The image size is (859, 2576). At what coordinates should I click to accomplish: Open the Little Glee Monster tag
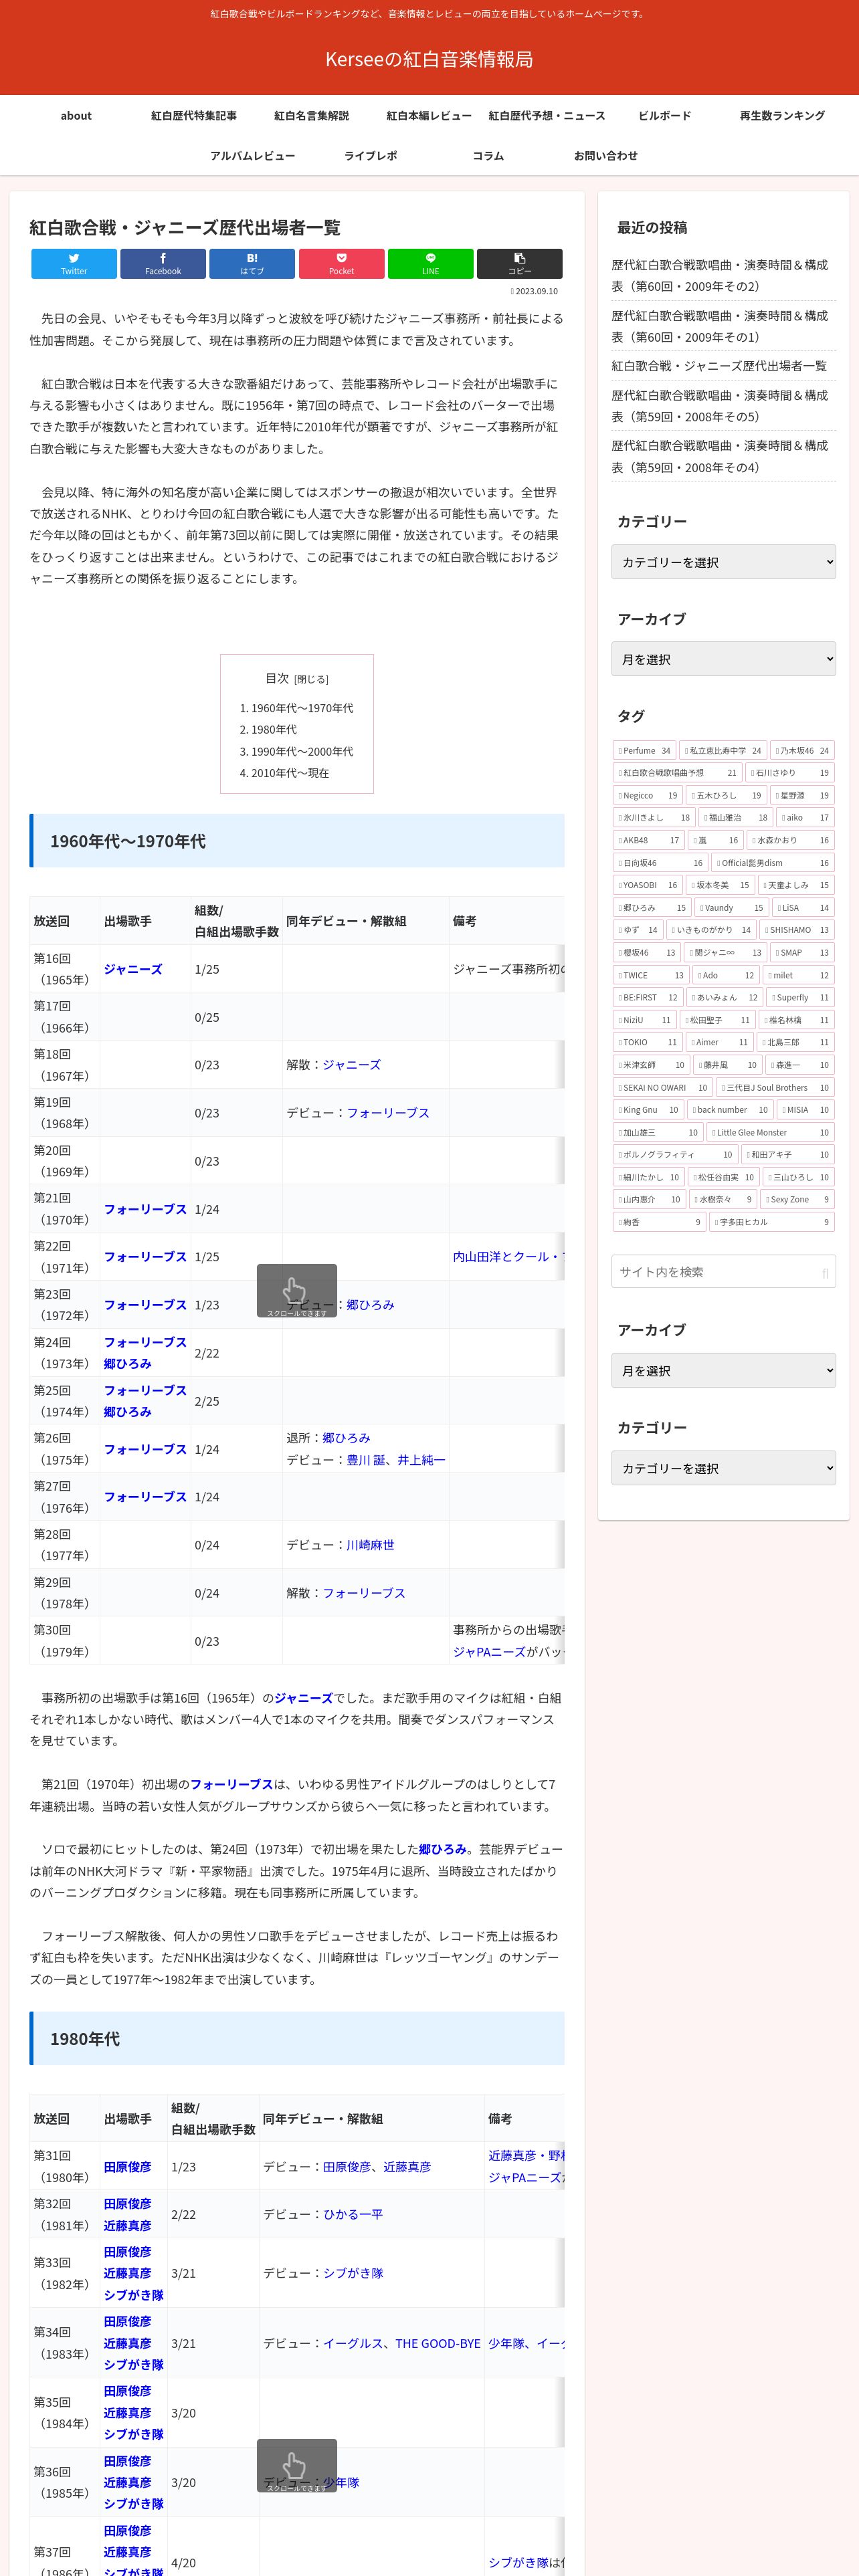tap(770, 1132)
